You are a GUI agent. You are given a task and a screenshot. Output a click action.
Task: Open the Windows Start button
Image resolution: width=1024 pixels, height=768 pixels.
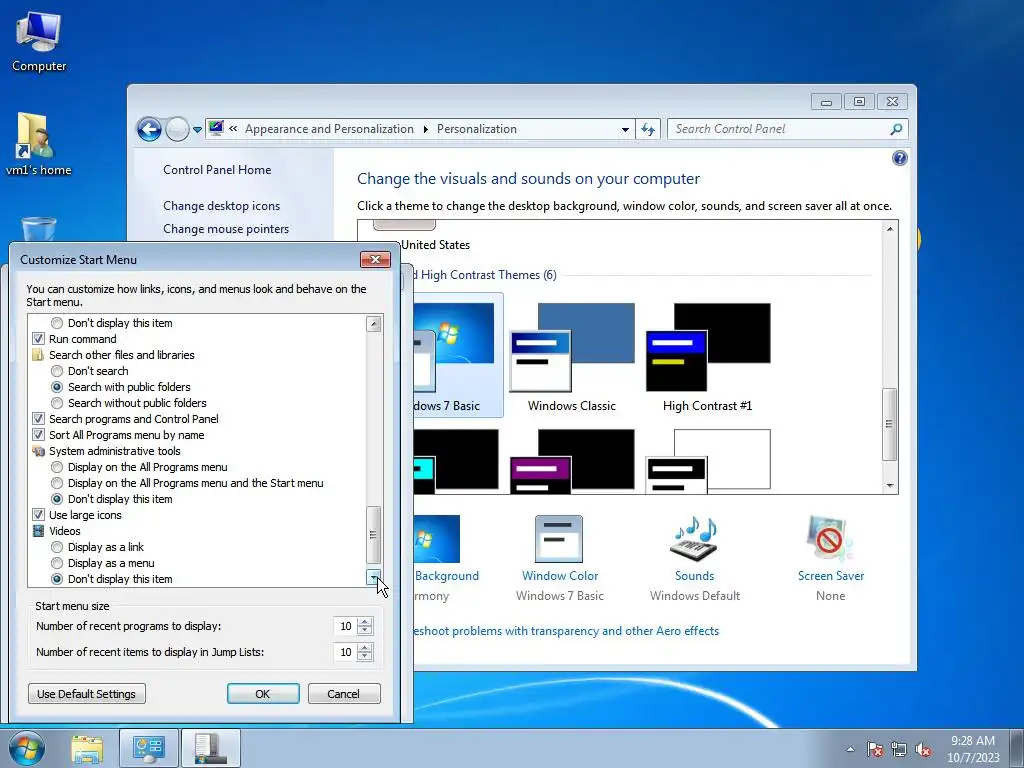pyautogui.click(x=27, y=748)
